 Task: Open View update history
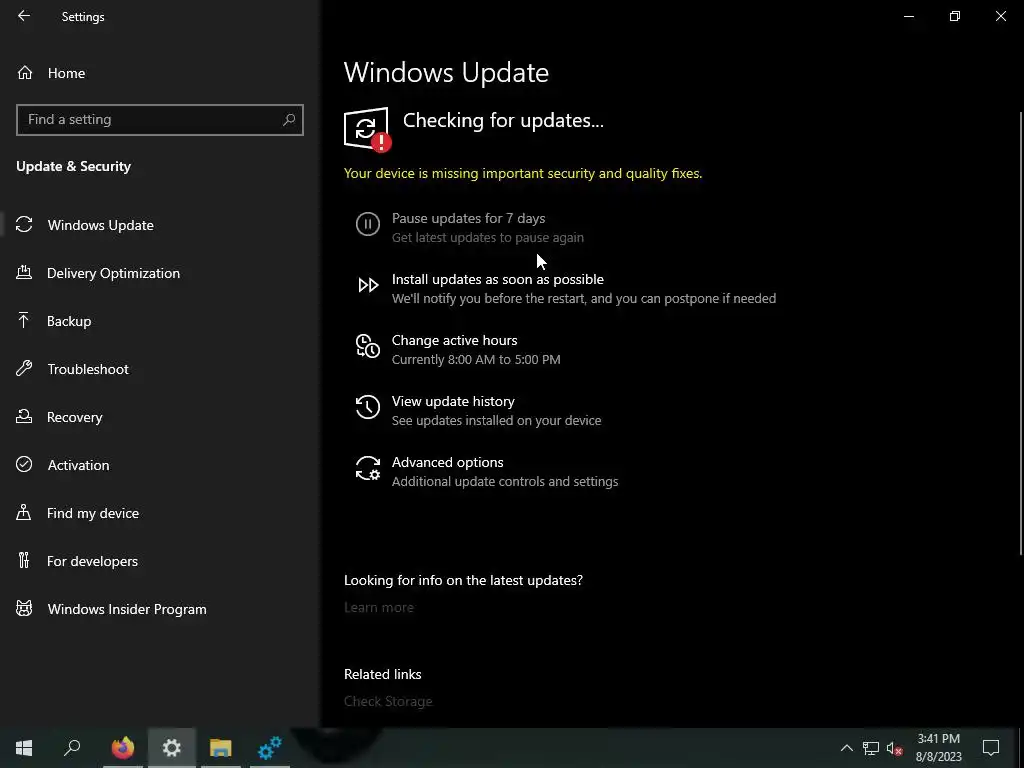coord(453,401)
